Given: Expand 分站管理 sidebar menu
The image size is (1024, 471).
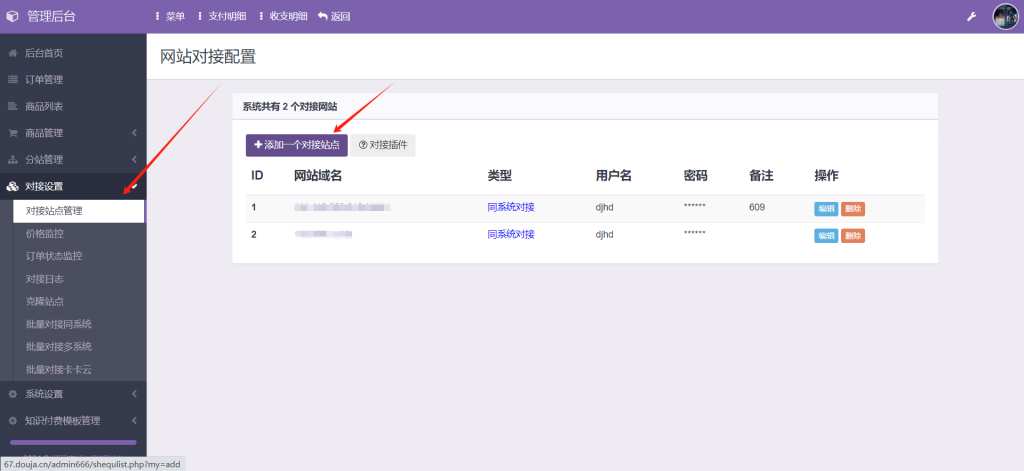Looking at the screenshot, I should tap(73, 159).
